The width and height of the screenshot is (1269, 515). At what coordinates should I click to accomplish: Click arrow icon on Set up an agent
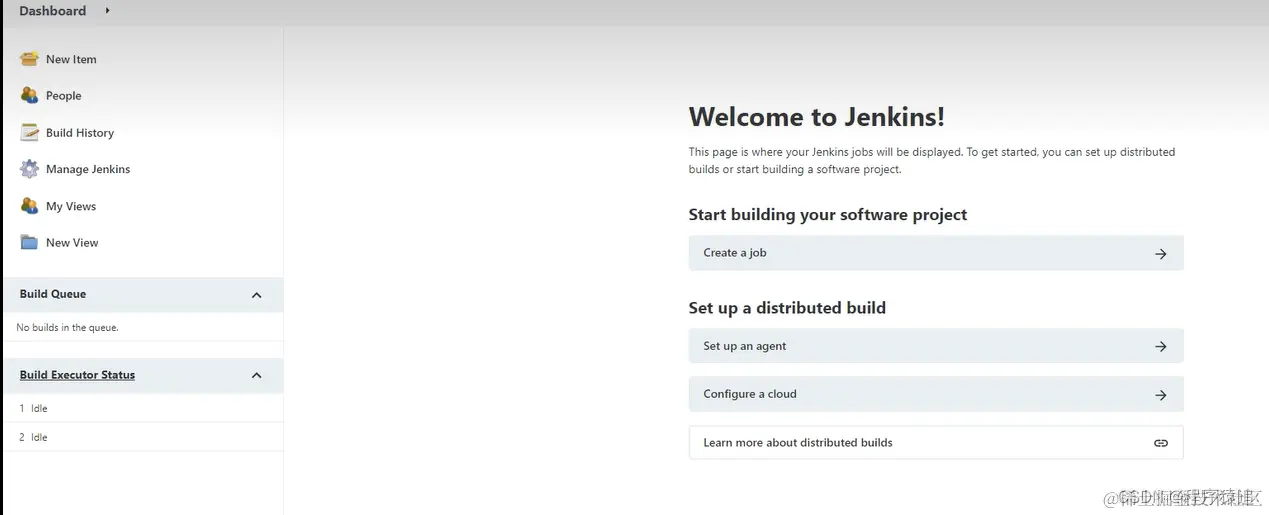[1161, 346]
